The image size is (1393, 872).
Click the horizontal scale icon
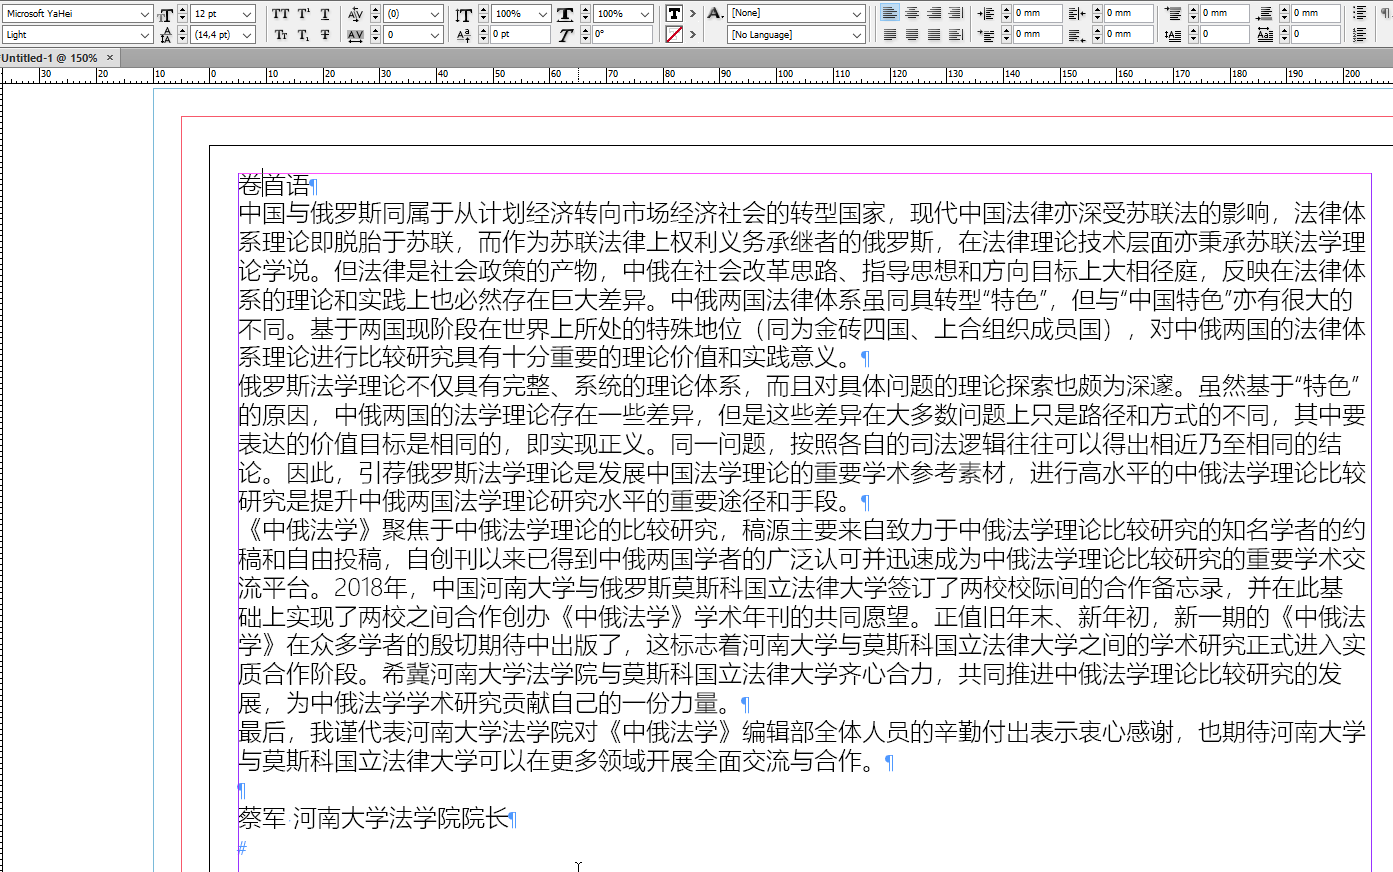coord(565,14)
